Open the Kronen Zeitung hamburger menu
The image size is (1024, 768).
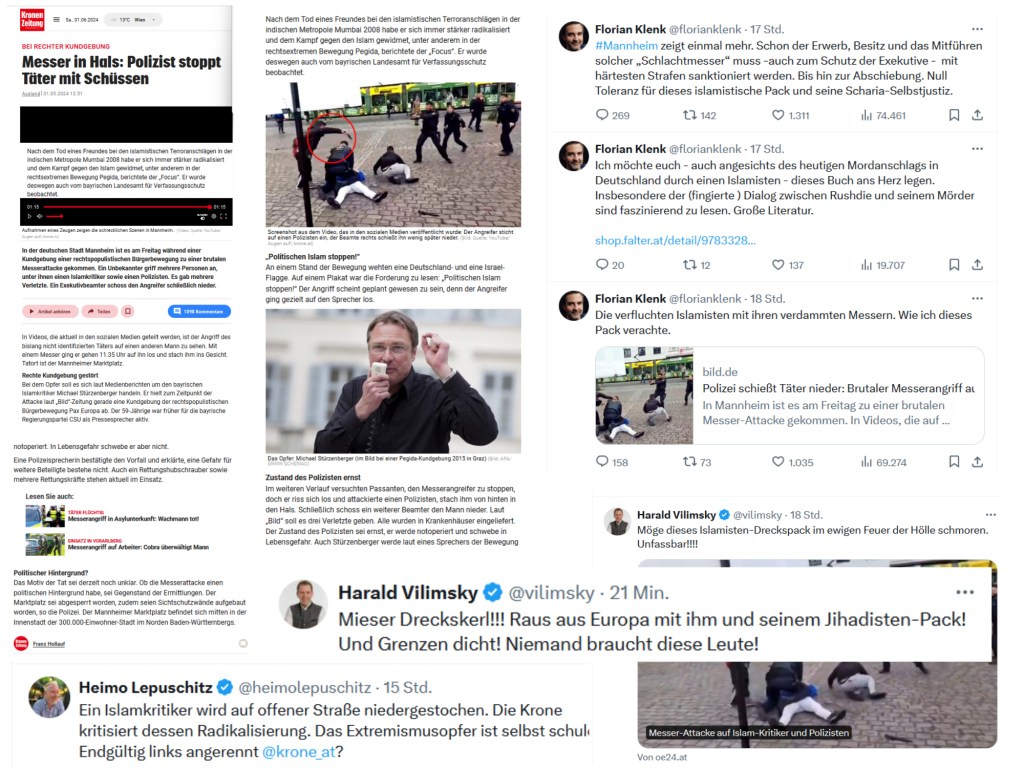[x=56, y=20]
